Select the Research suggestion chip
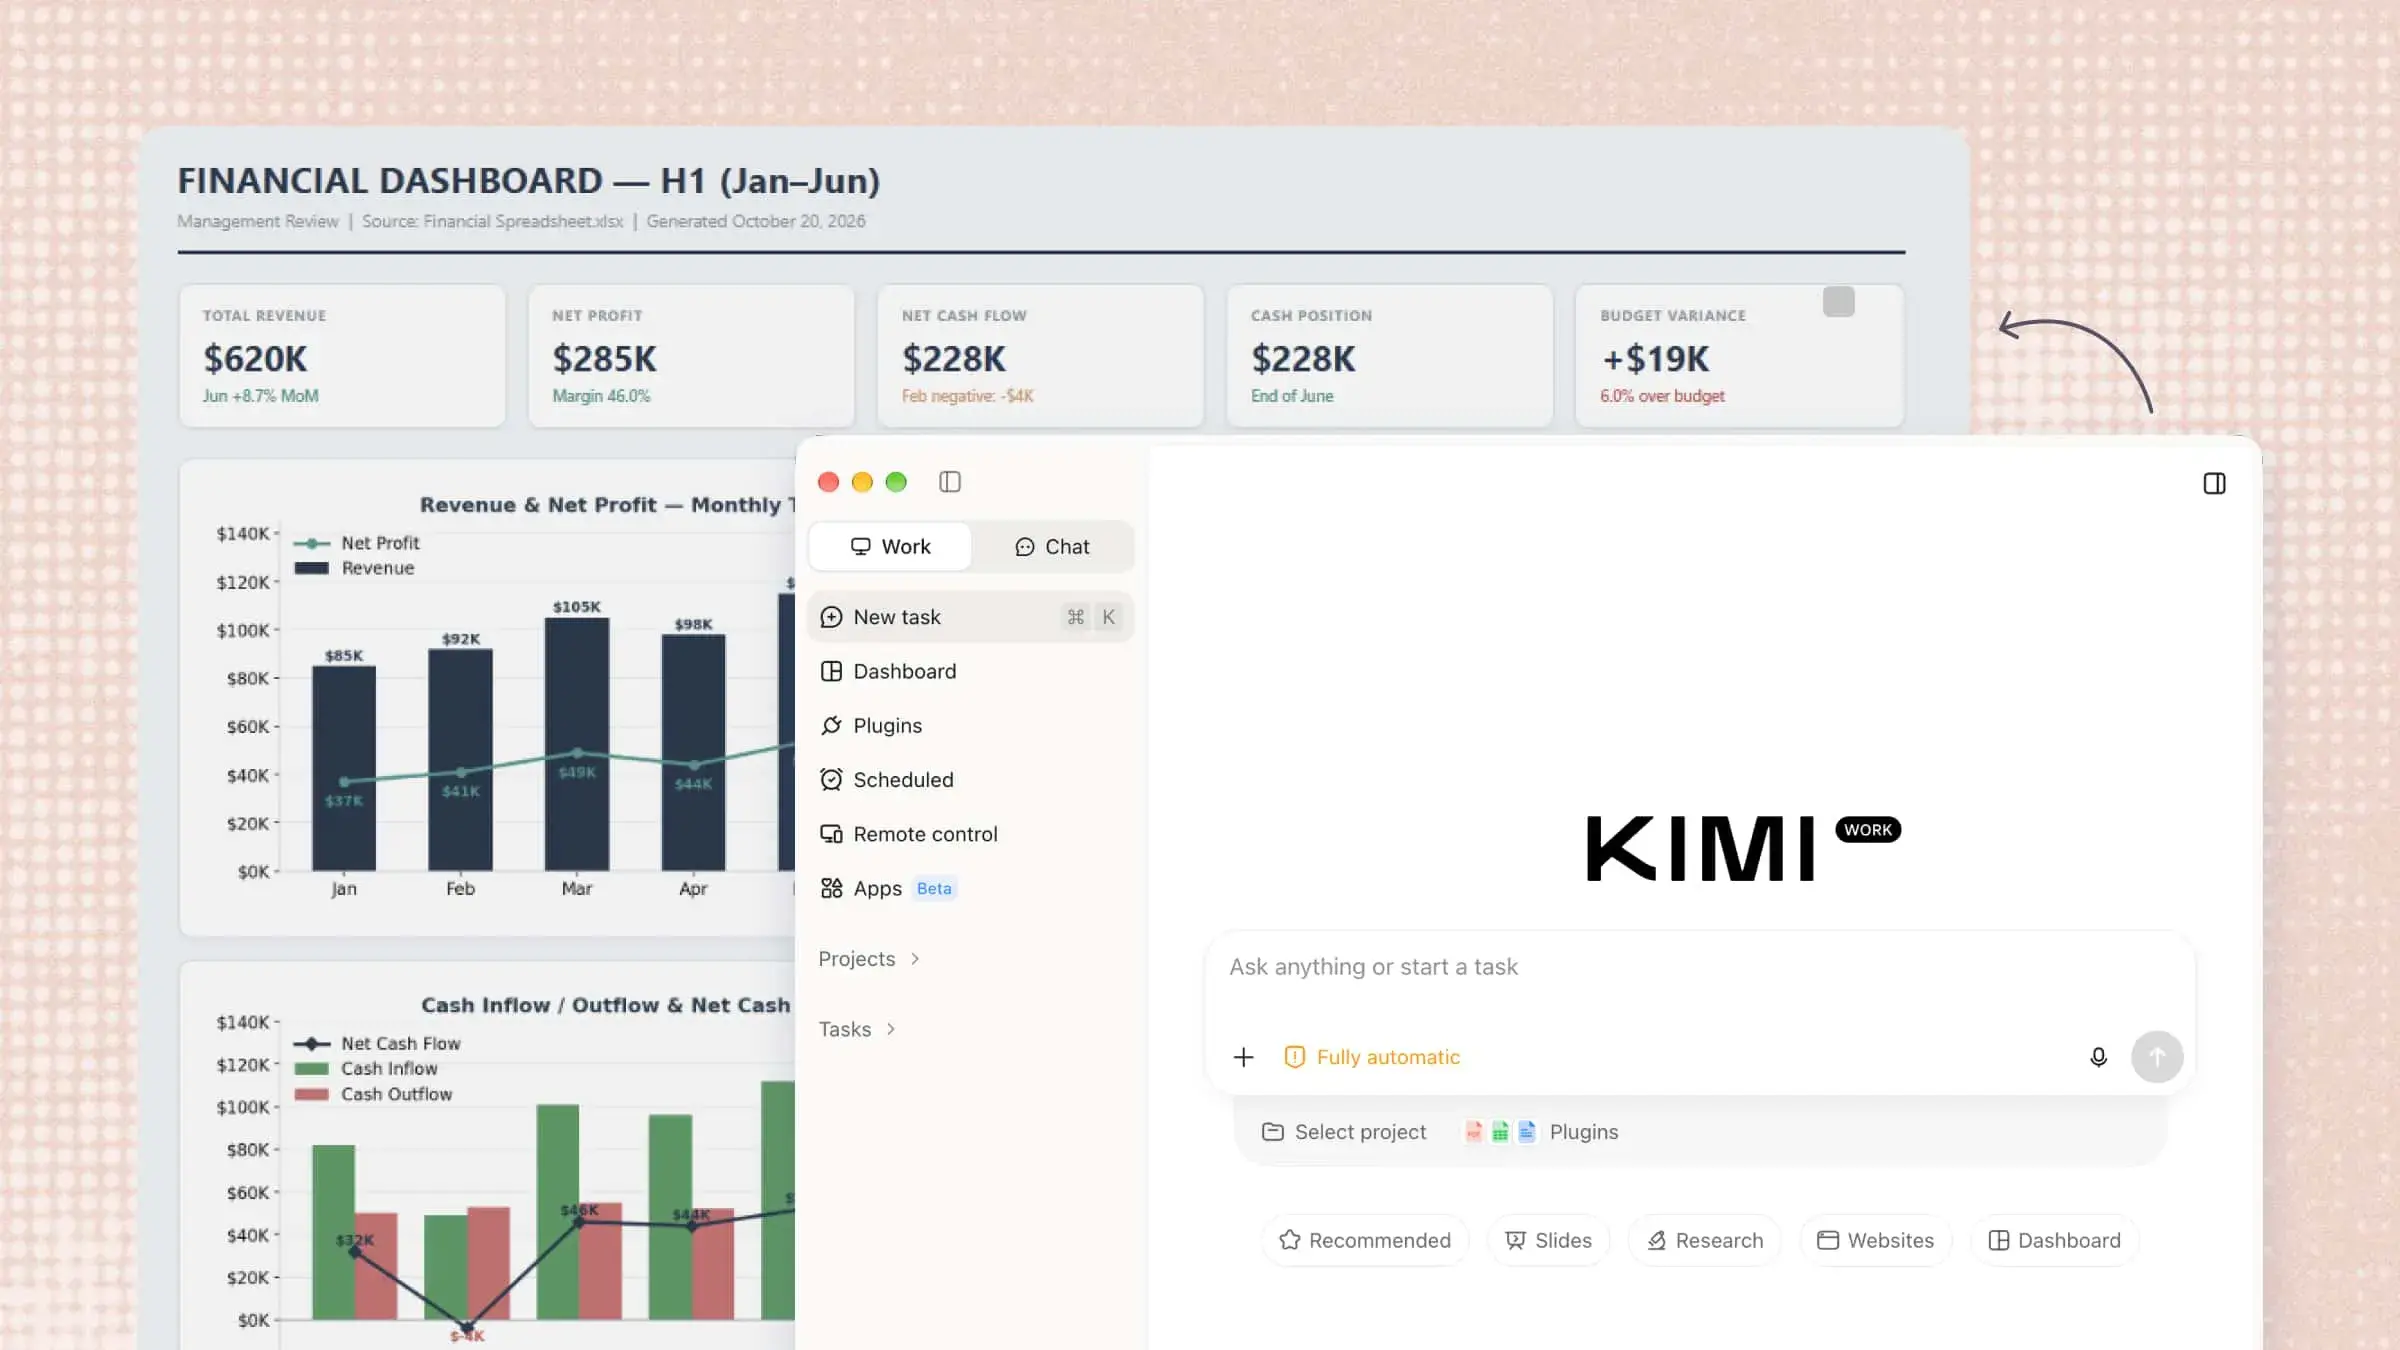This screenshot has height=1350, width=2400. click(1705, 1240)
